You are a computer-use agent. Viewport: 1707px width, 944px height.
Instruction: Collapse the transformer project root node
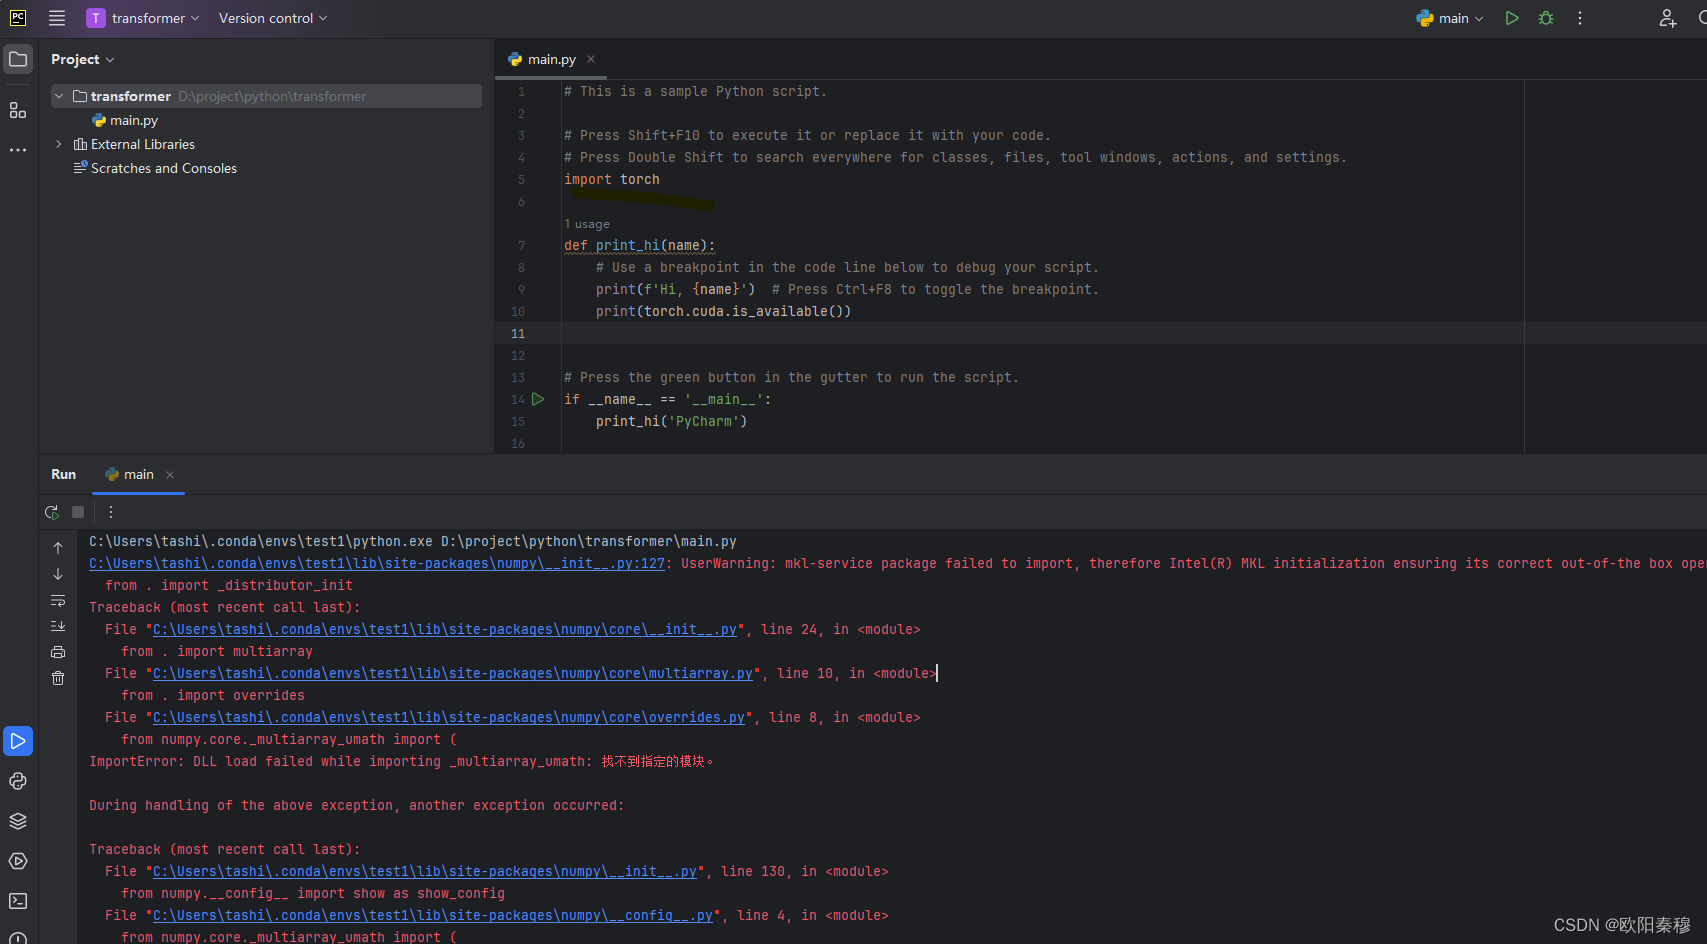[x=59, y=96]
